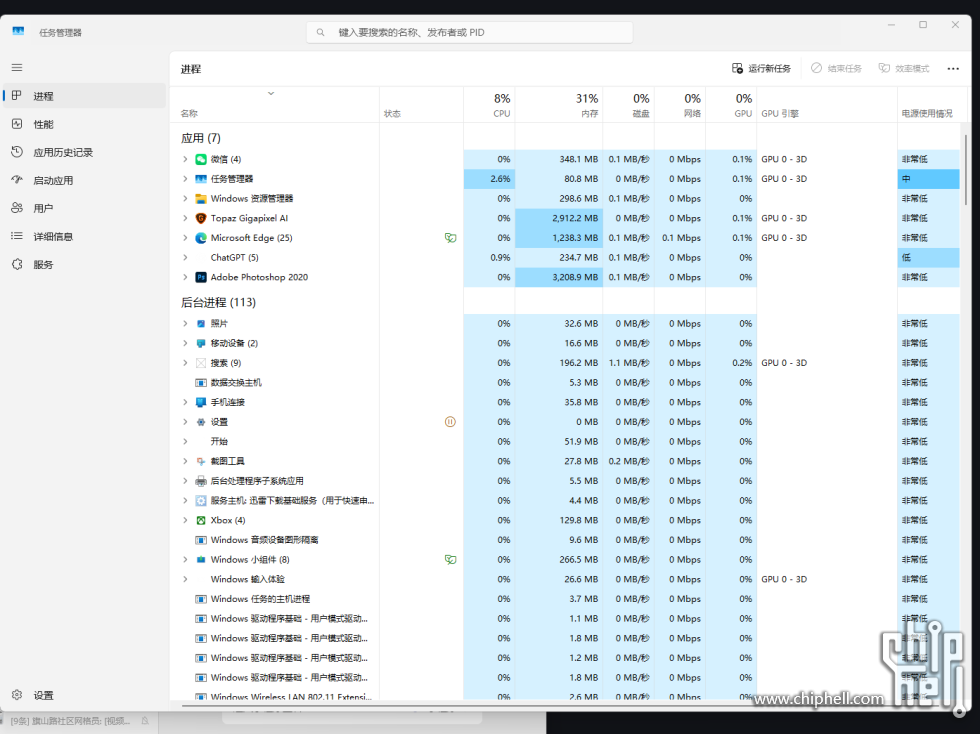The height and width of the screenshot is (734, 980).
Task: Click the 微信 app icon in list
Action: tap(201, 159)
